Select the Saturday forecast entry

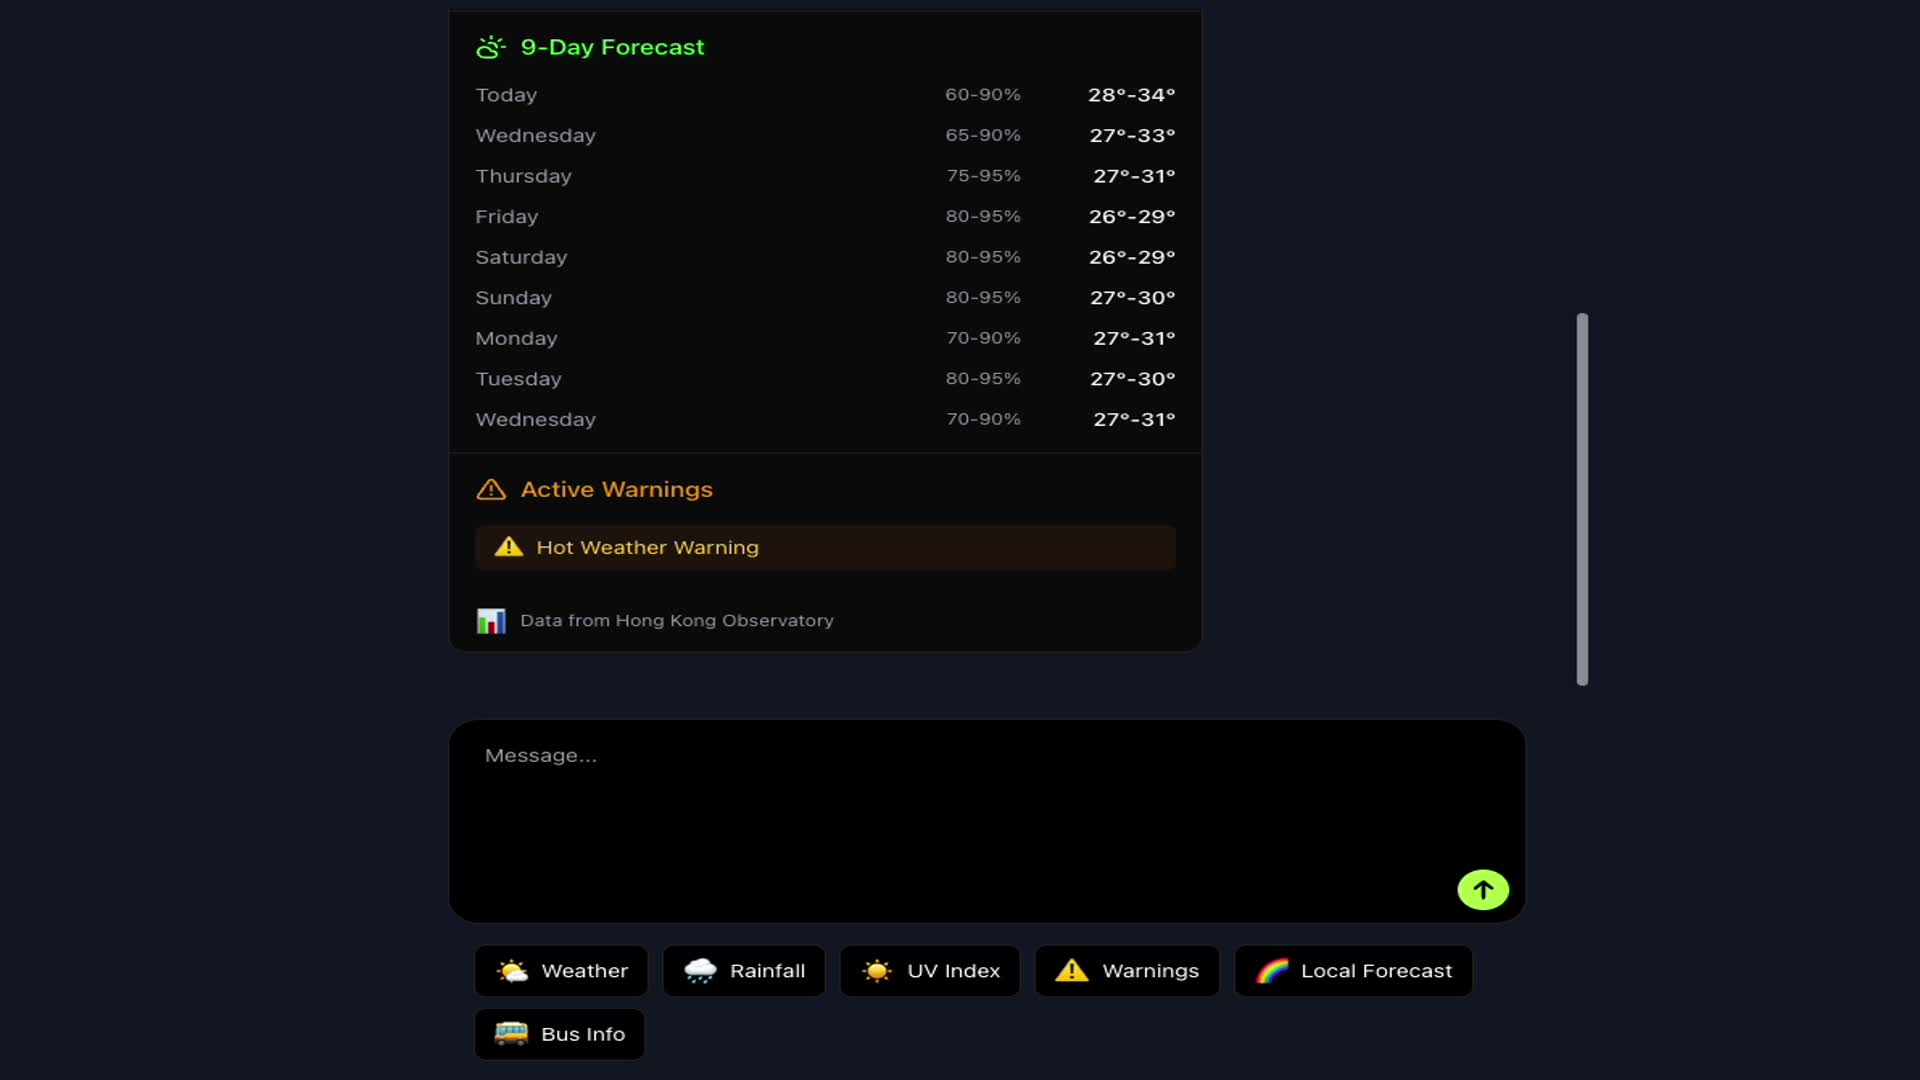824,257
